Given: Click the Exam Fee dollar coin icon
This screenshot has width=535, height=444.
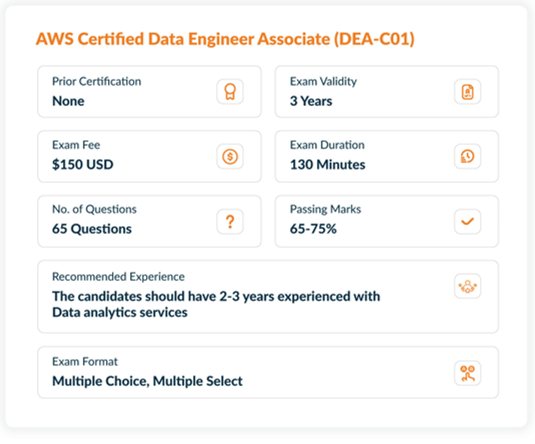Looking at the screenshot, I should 230,157.
